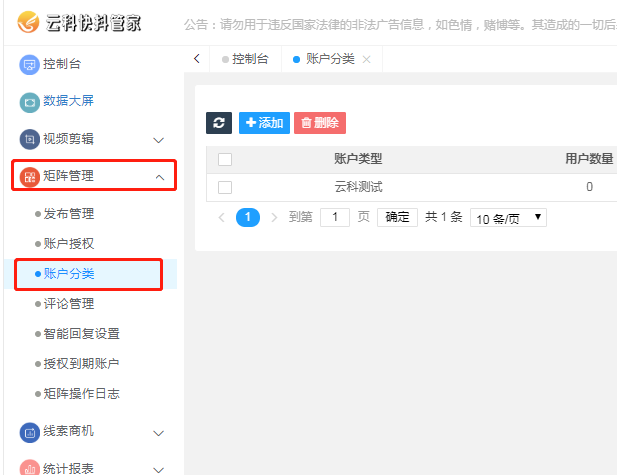The width and height of the screenshot is (617, 475).
Task: Click the 矩阵管理 sidebar icon
Action: coord(29,177)
